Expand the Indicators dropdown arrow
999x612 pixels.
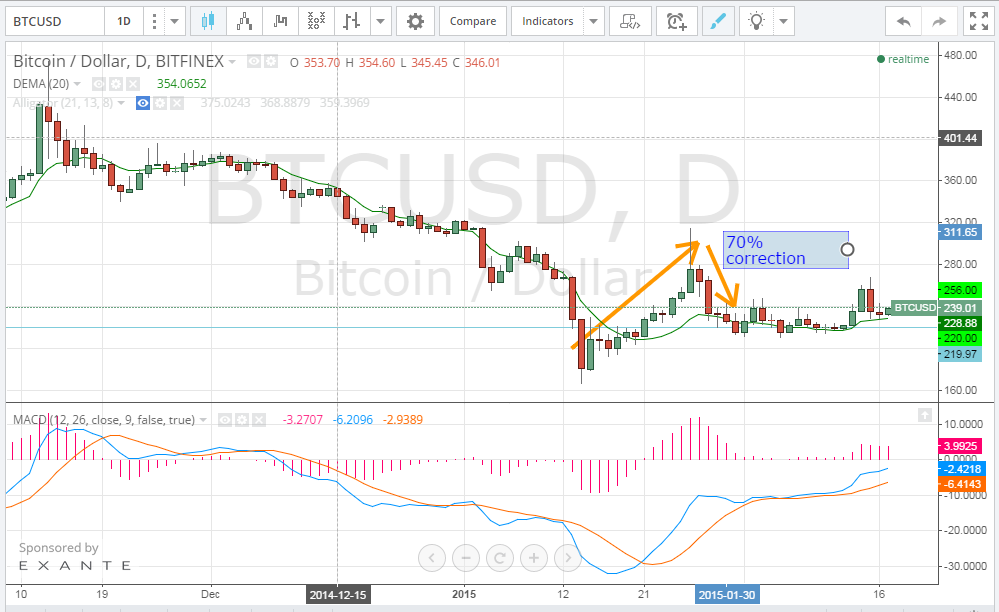[x=592, y=20]
